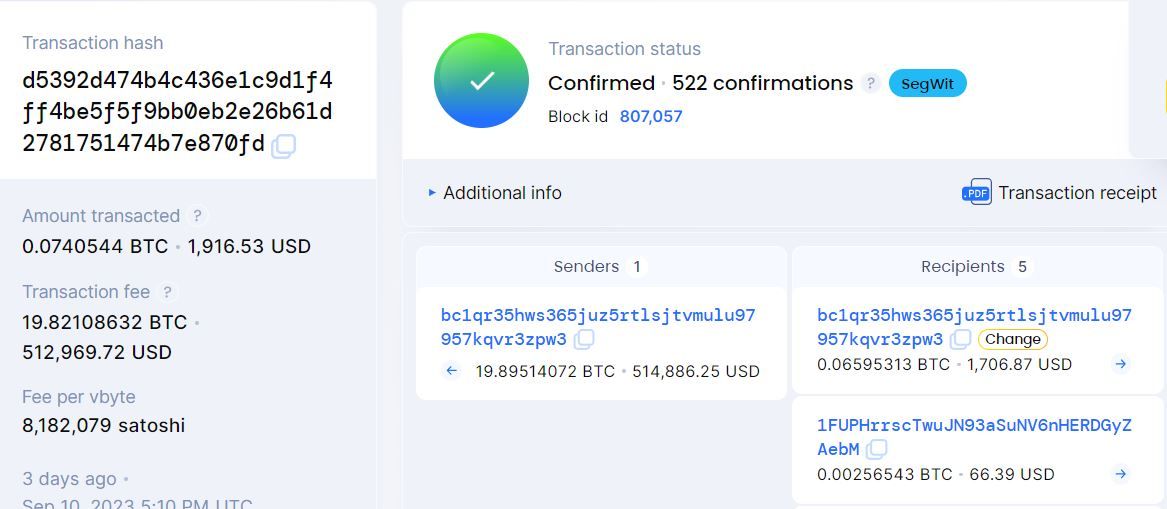
Task: Open the help icon beside Amount transacted
Action: point(198,216)
